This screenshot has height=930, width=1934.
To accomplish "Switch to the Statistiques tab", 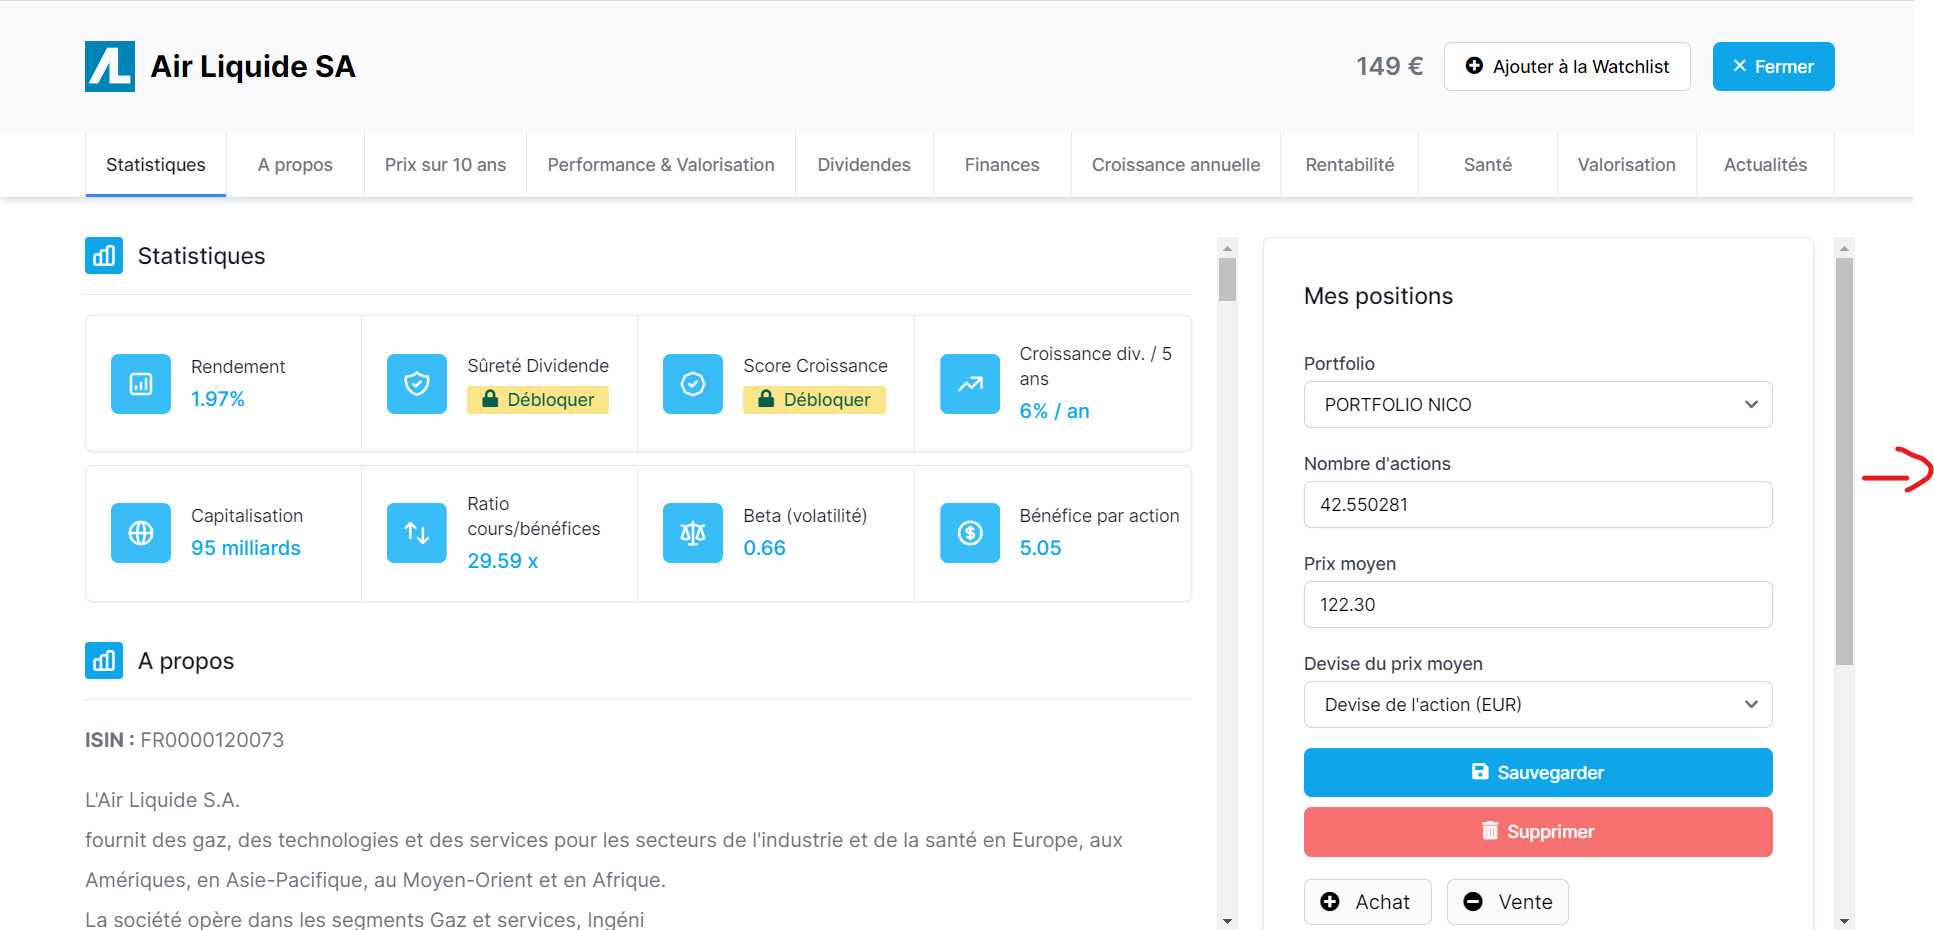I will pos(156,165).
